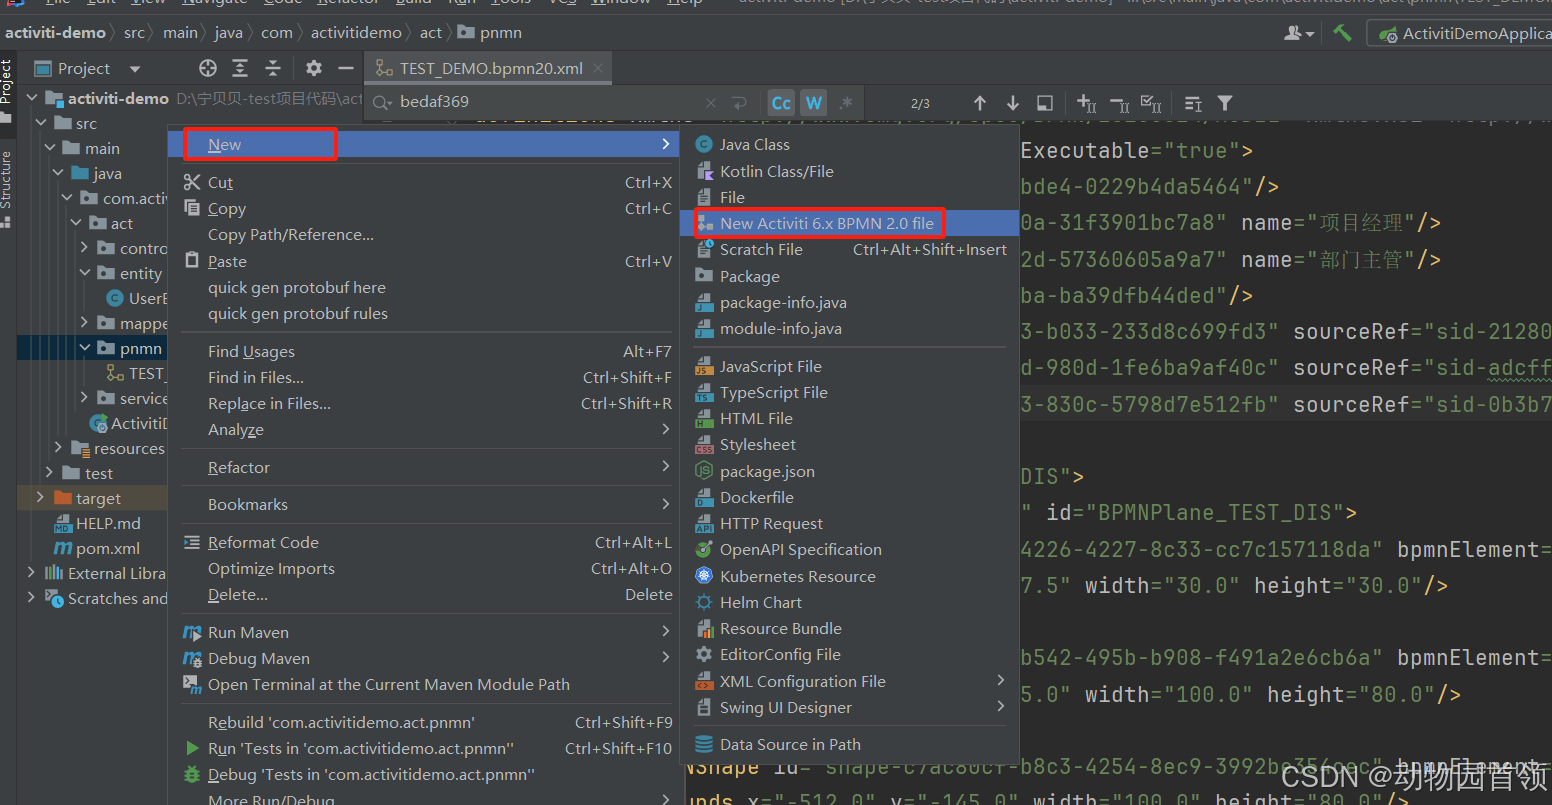Open Project panel gear settings
Viewport: 1552px width, 805px height.
point(314,68)
